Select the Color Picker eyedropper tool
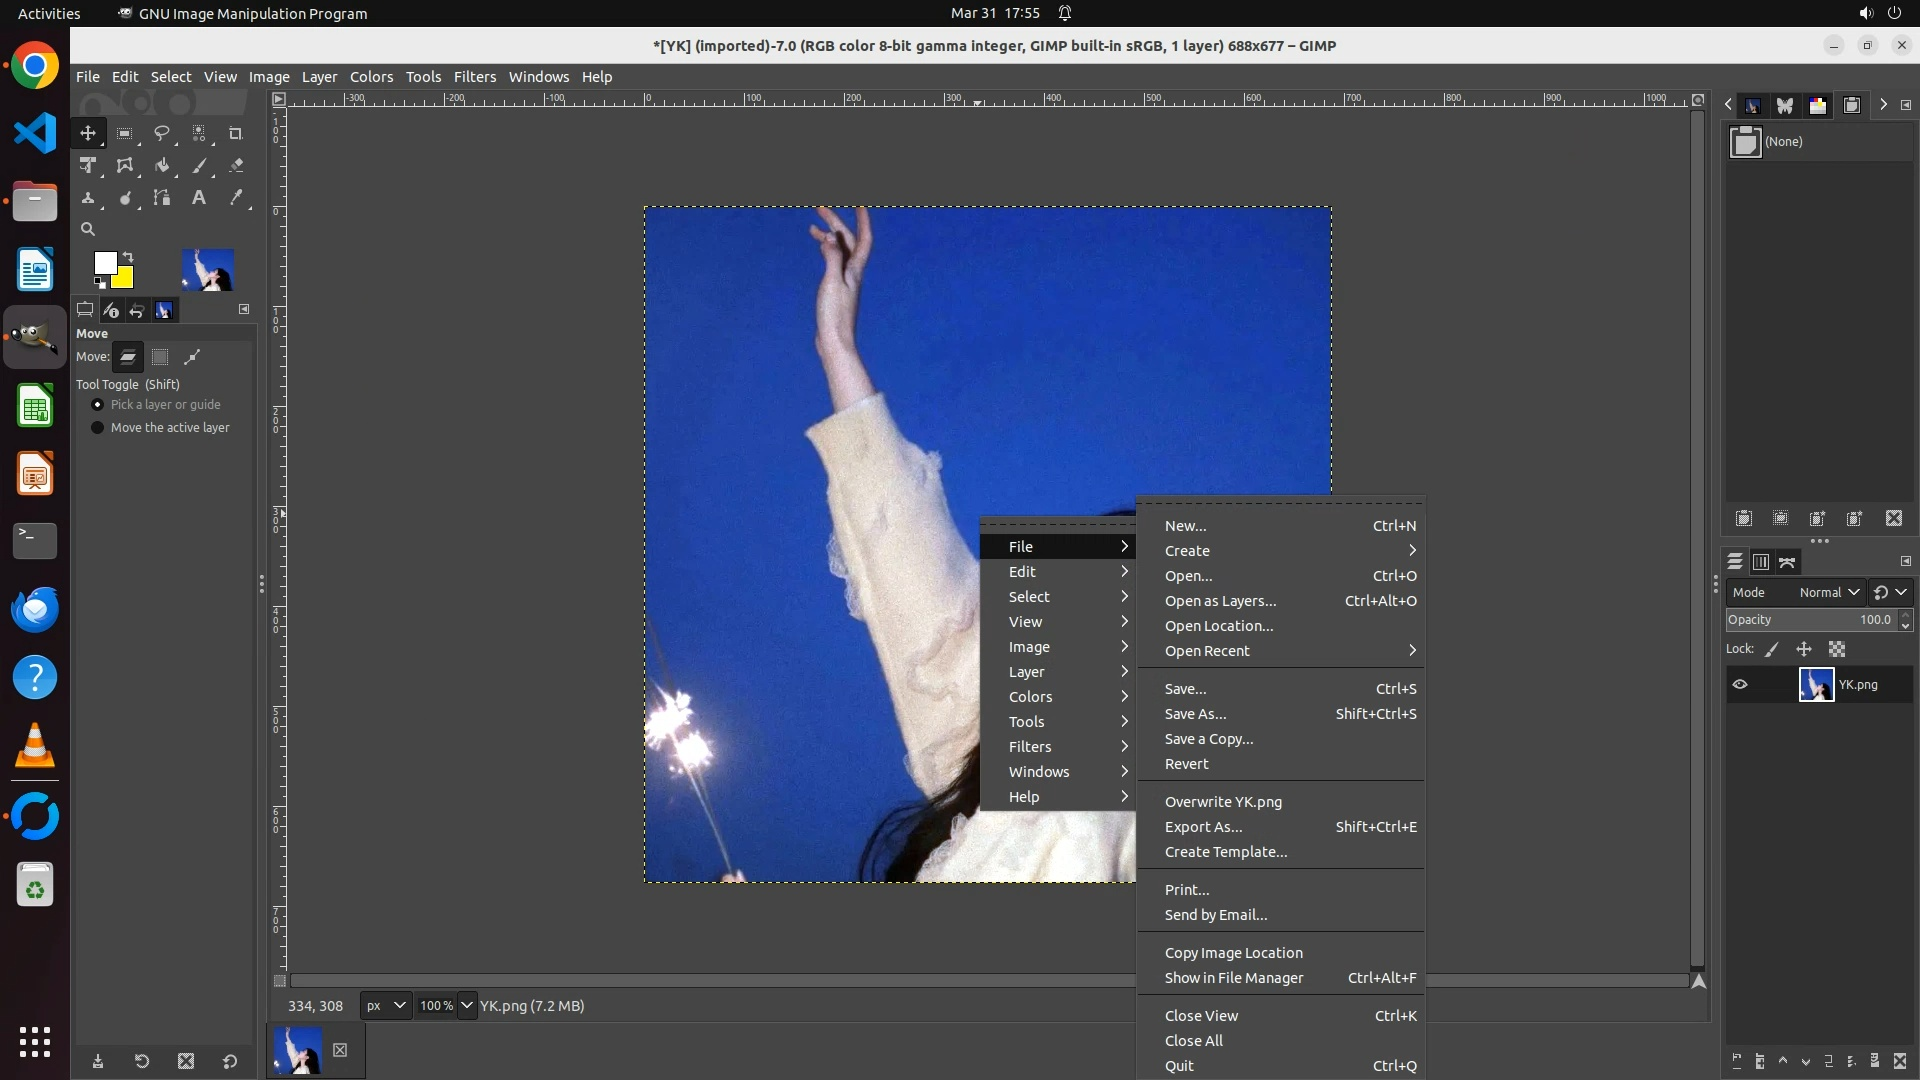The width and height of the screenshot is (1920, 1080). click(236, 198)
